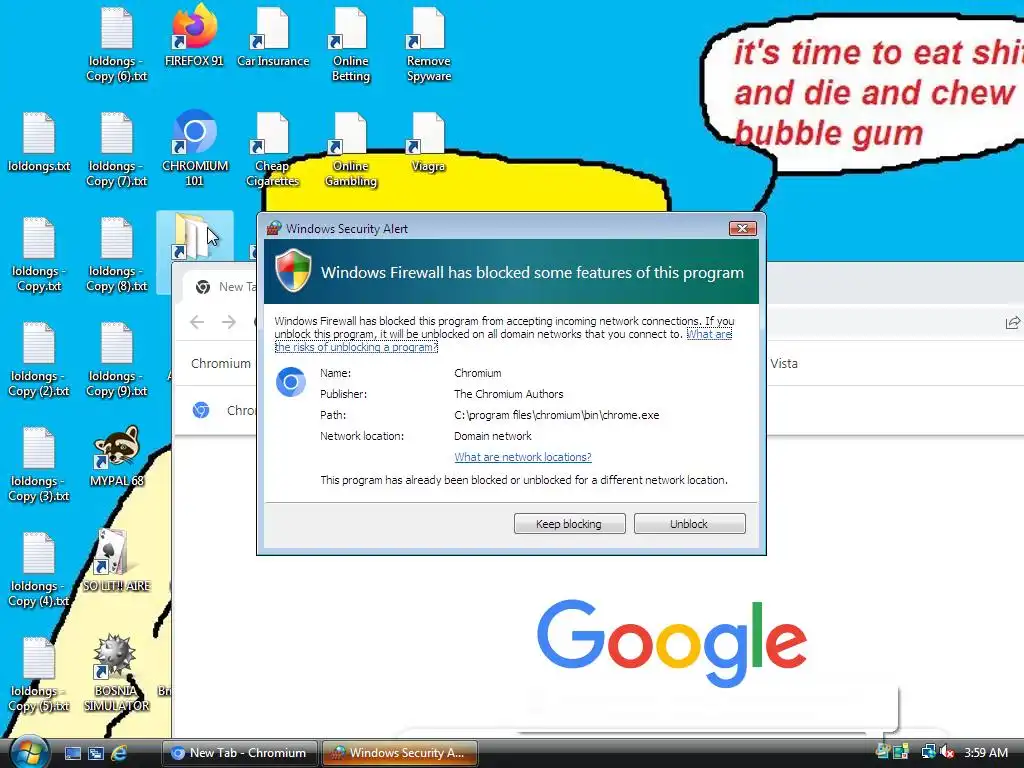Click Chromium's back navigation arrow
1024x768 pixels.
pos(197,322)
